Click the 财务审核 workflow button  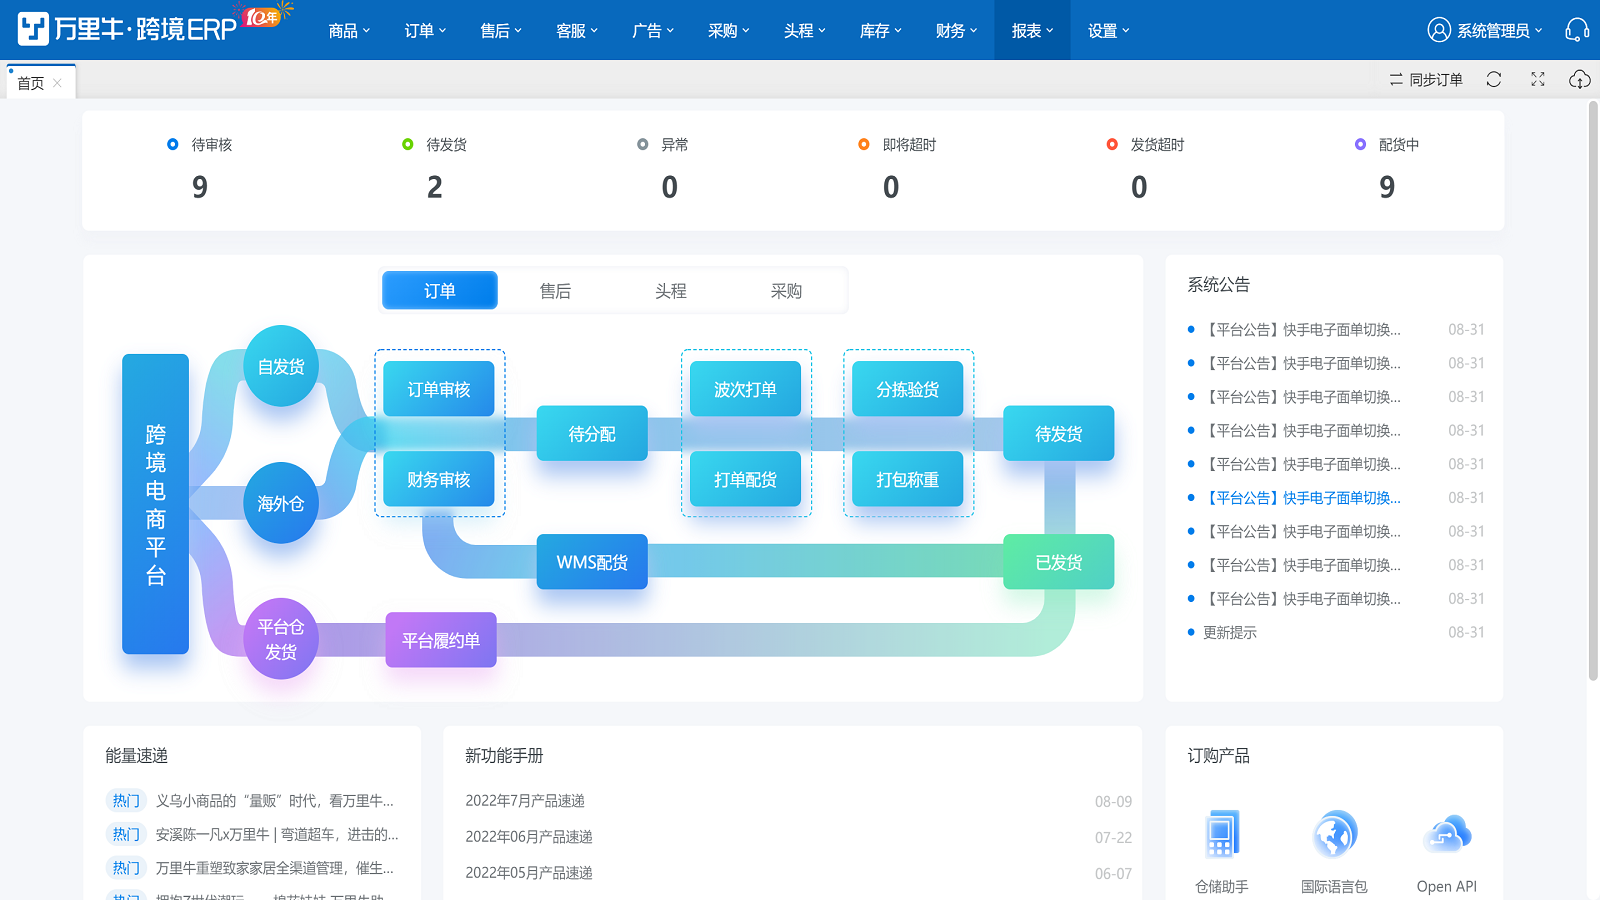point(439,479)
